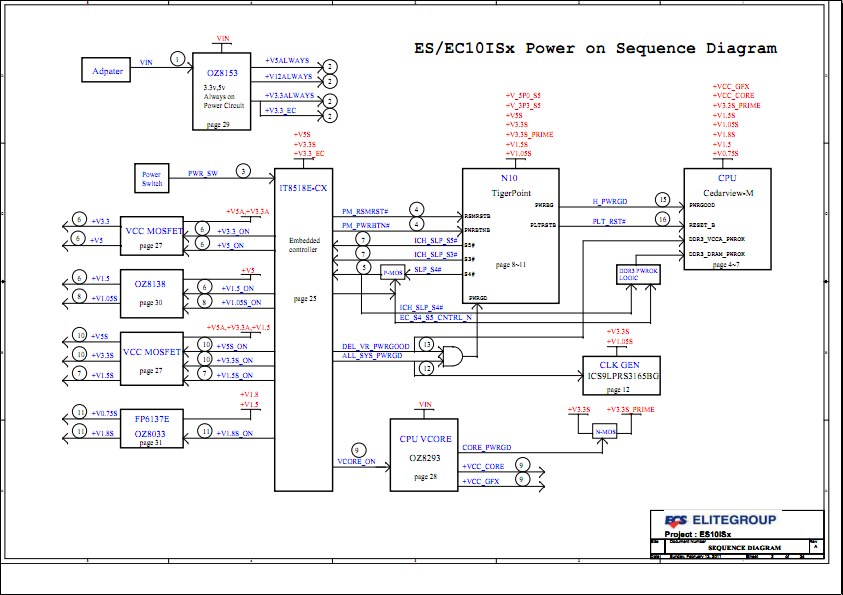Click the PM_RSMRST# signal label
This screenshot has width=843, height=595.
click(x=365, y=212)
